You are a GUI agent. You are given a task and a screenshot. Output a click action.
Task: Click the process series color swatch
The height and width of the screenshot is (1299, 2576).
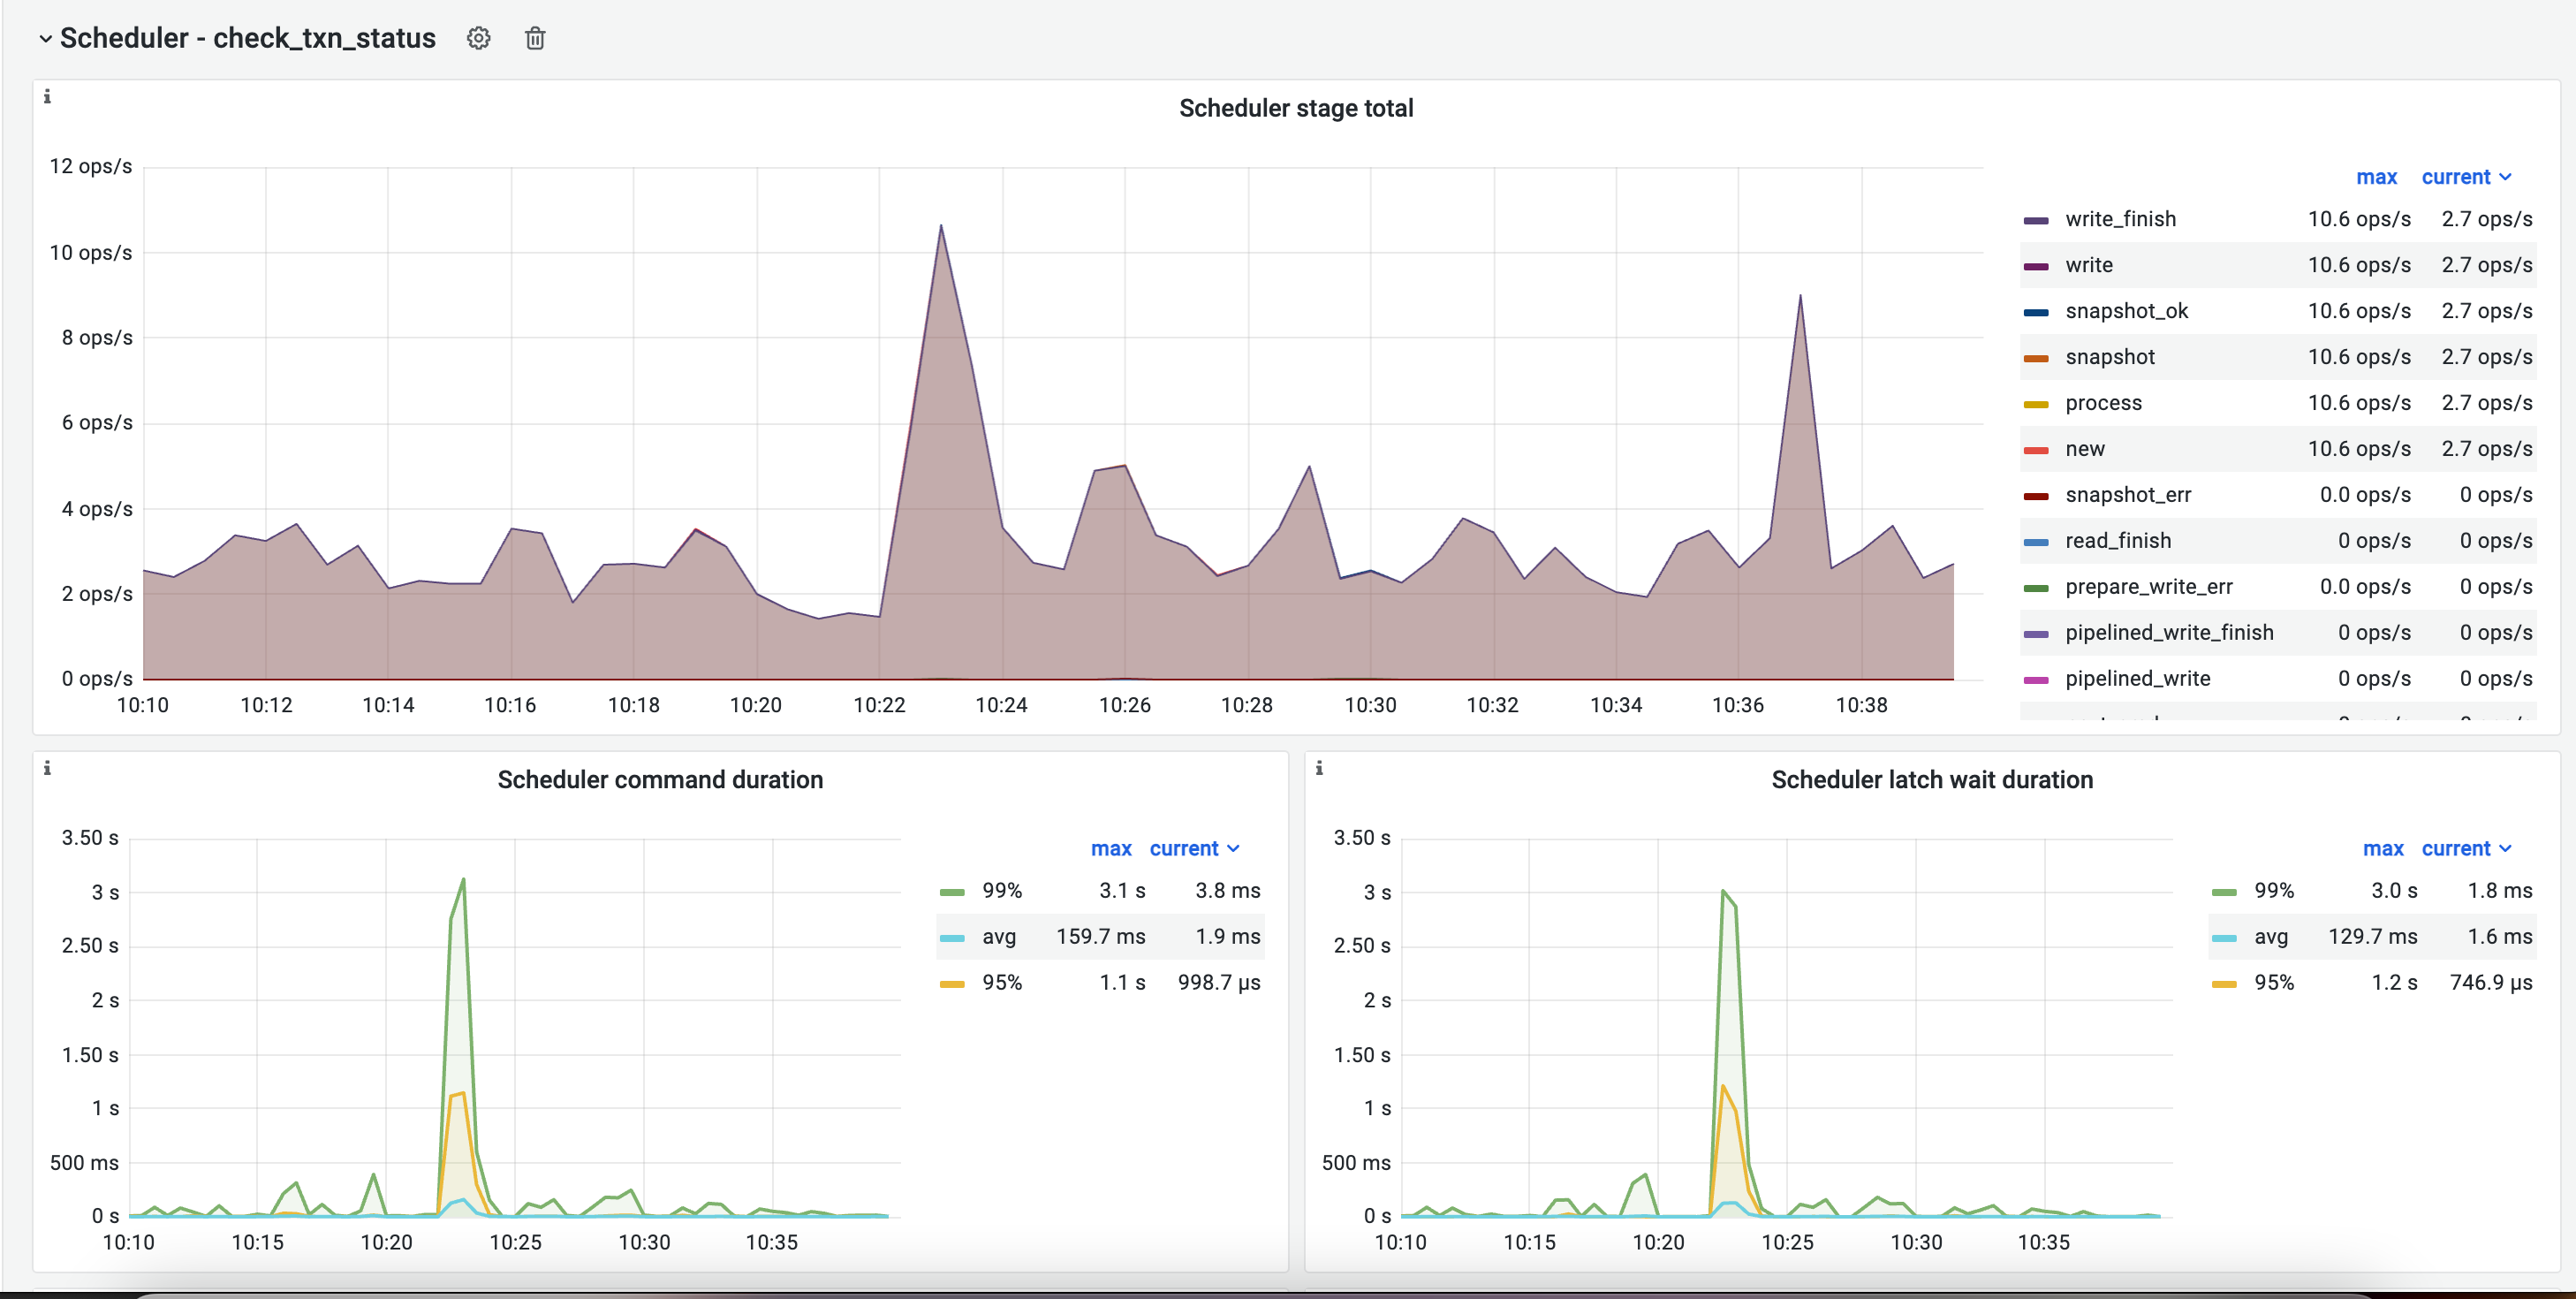coord(2035,404)
